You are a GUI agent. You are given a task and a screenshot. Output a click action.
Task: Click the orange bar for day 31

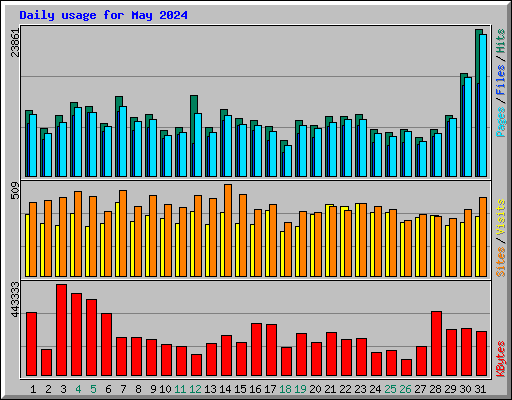point(483,237)
